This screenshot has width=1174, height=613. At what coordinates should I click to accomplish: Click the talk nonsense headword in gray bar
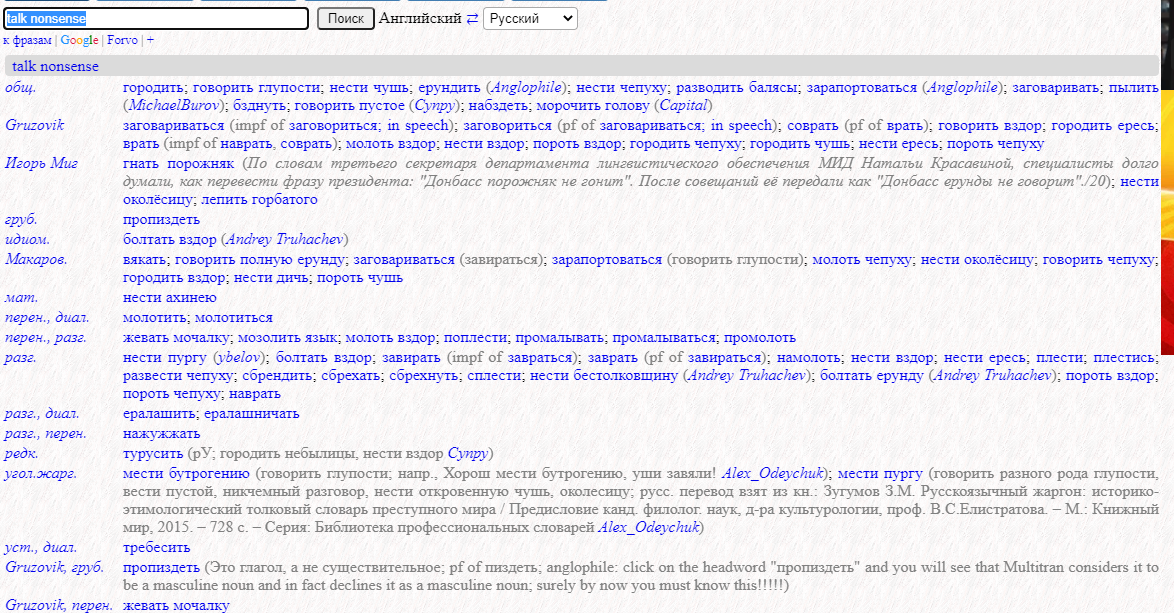click(x=55, y=66)
